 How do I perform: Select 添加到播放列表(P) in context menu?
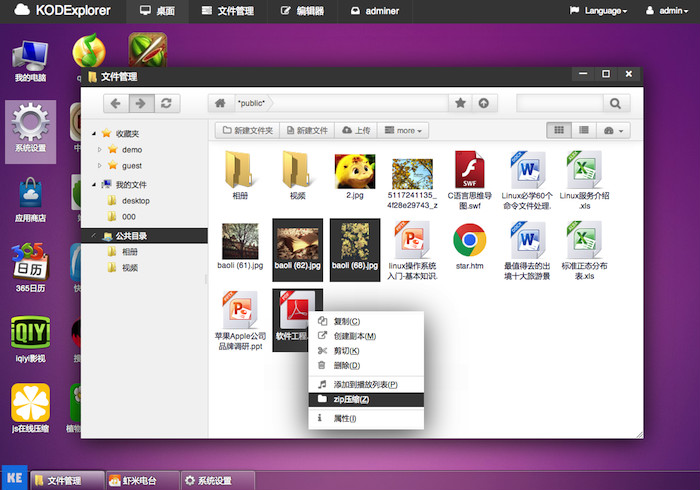pos(366,385)
